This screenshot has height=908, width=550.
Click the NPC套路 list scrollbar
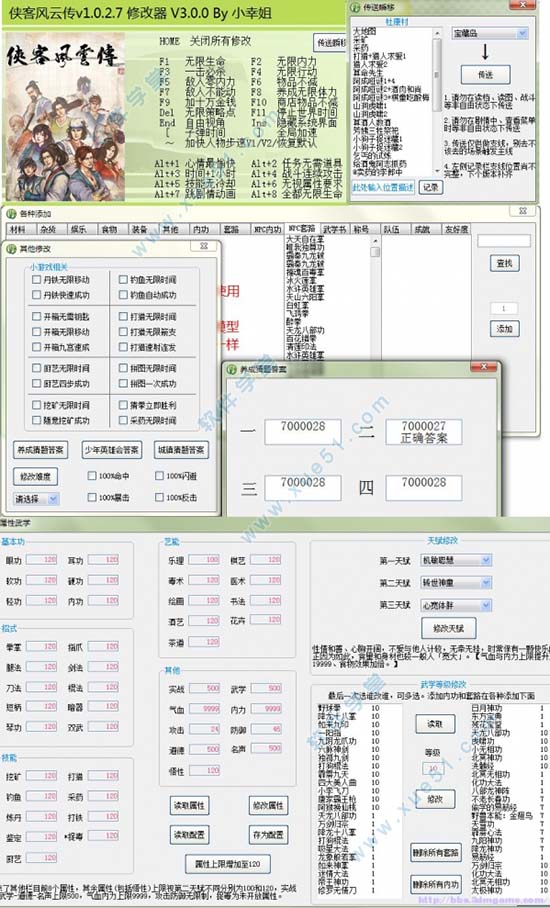375,297
